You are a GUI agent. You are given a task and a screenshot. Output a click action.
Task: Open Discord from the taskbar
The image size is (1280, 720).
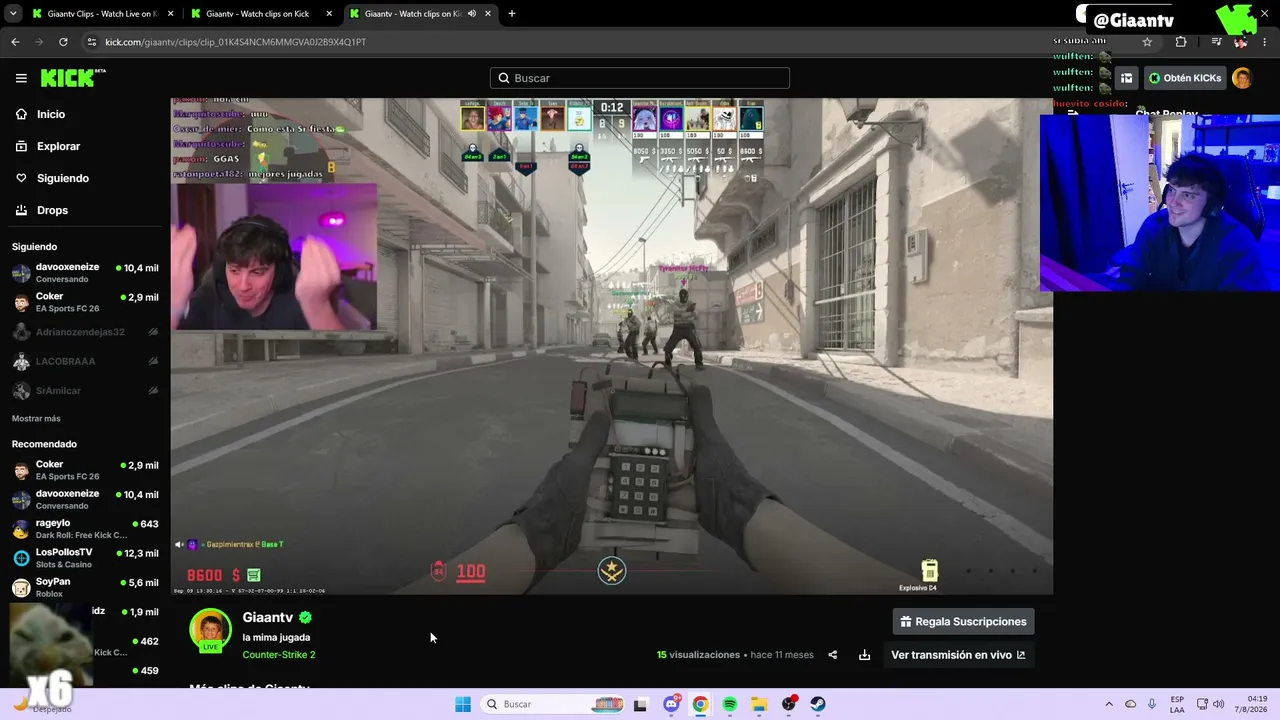pyautogui.click(x=671, y=704)
